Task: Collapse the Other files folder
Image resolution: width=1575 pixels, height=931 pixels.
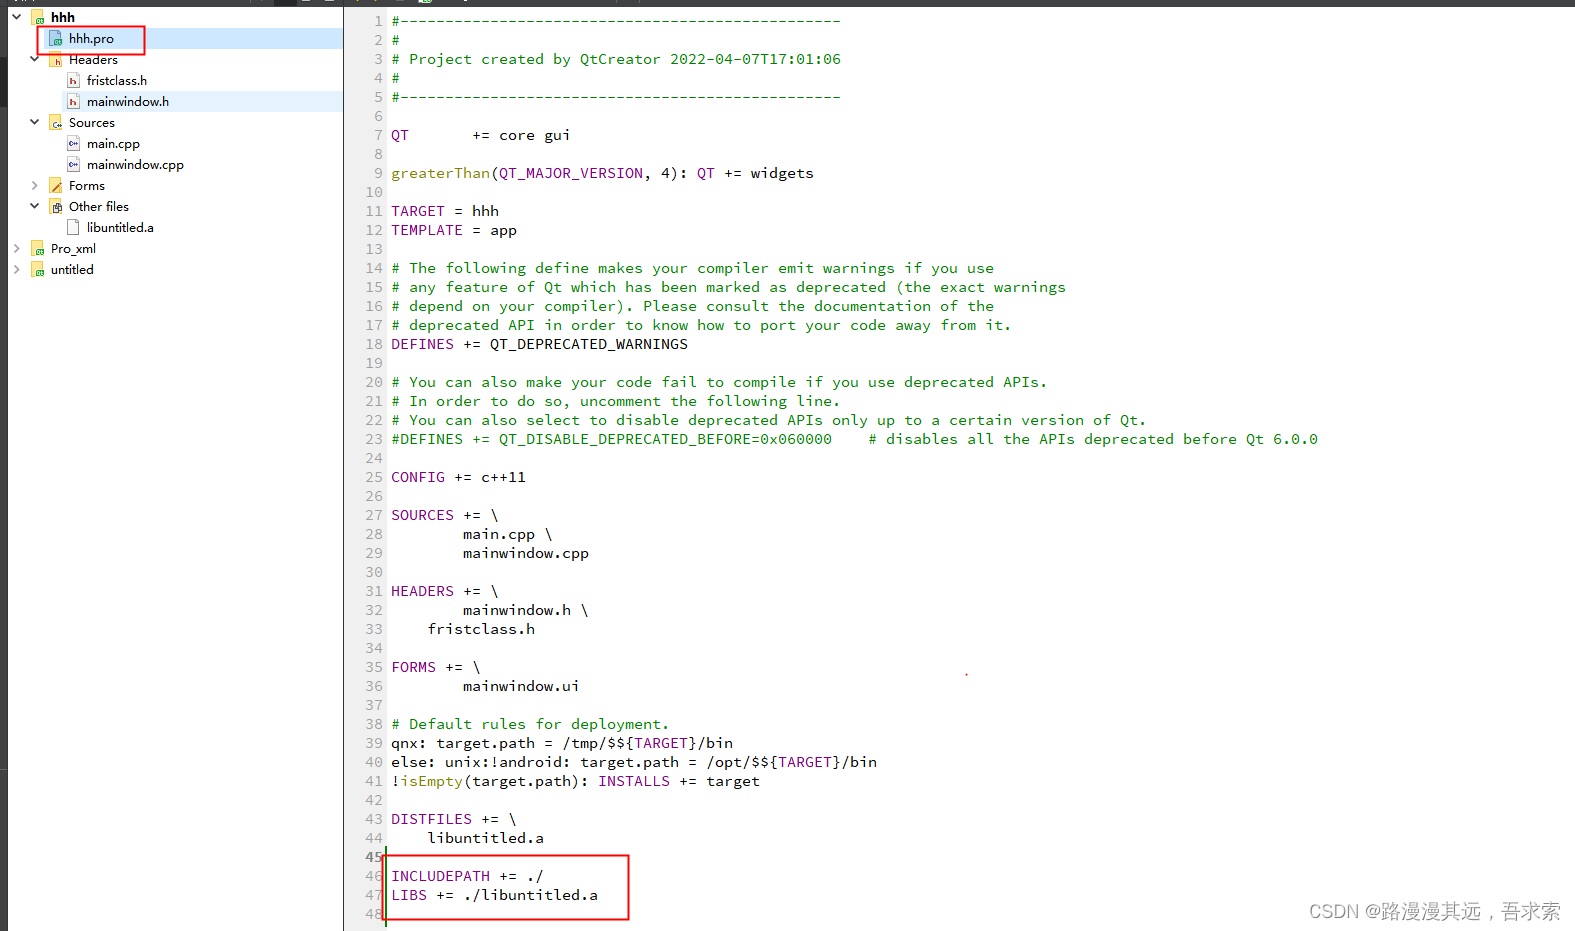Action: click(x=34, y=206)
